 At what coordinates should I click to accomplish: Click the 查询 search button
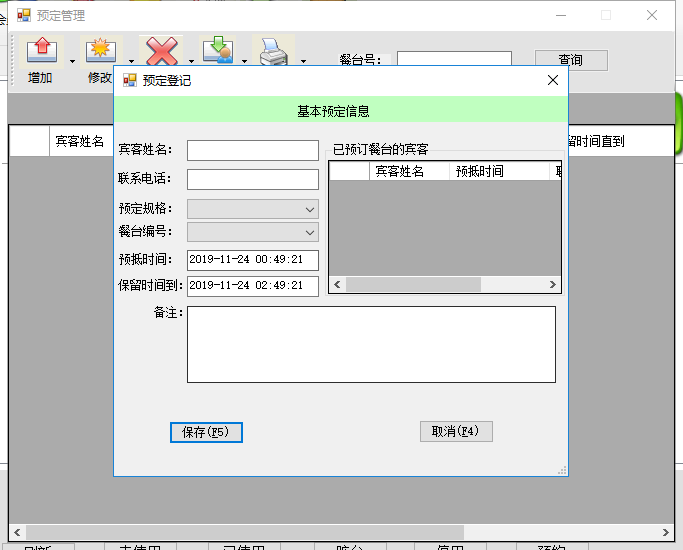[571, 60]
